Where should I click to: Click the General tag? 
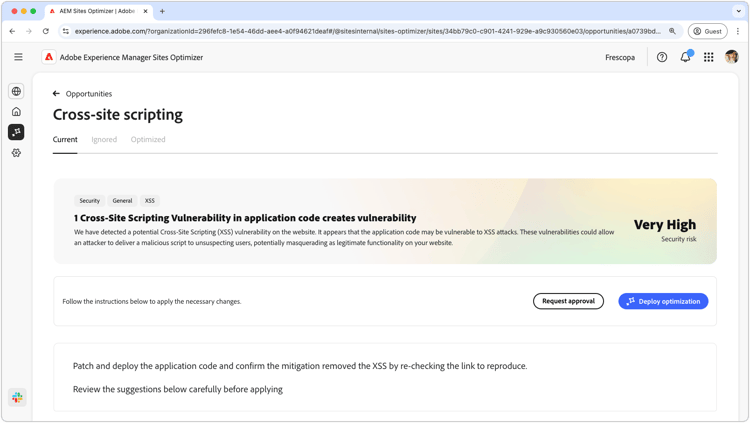click(122, 200)
